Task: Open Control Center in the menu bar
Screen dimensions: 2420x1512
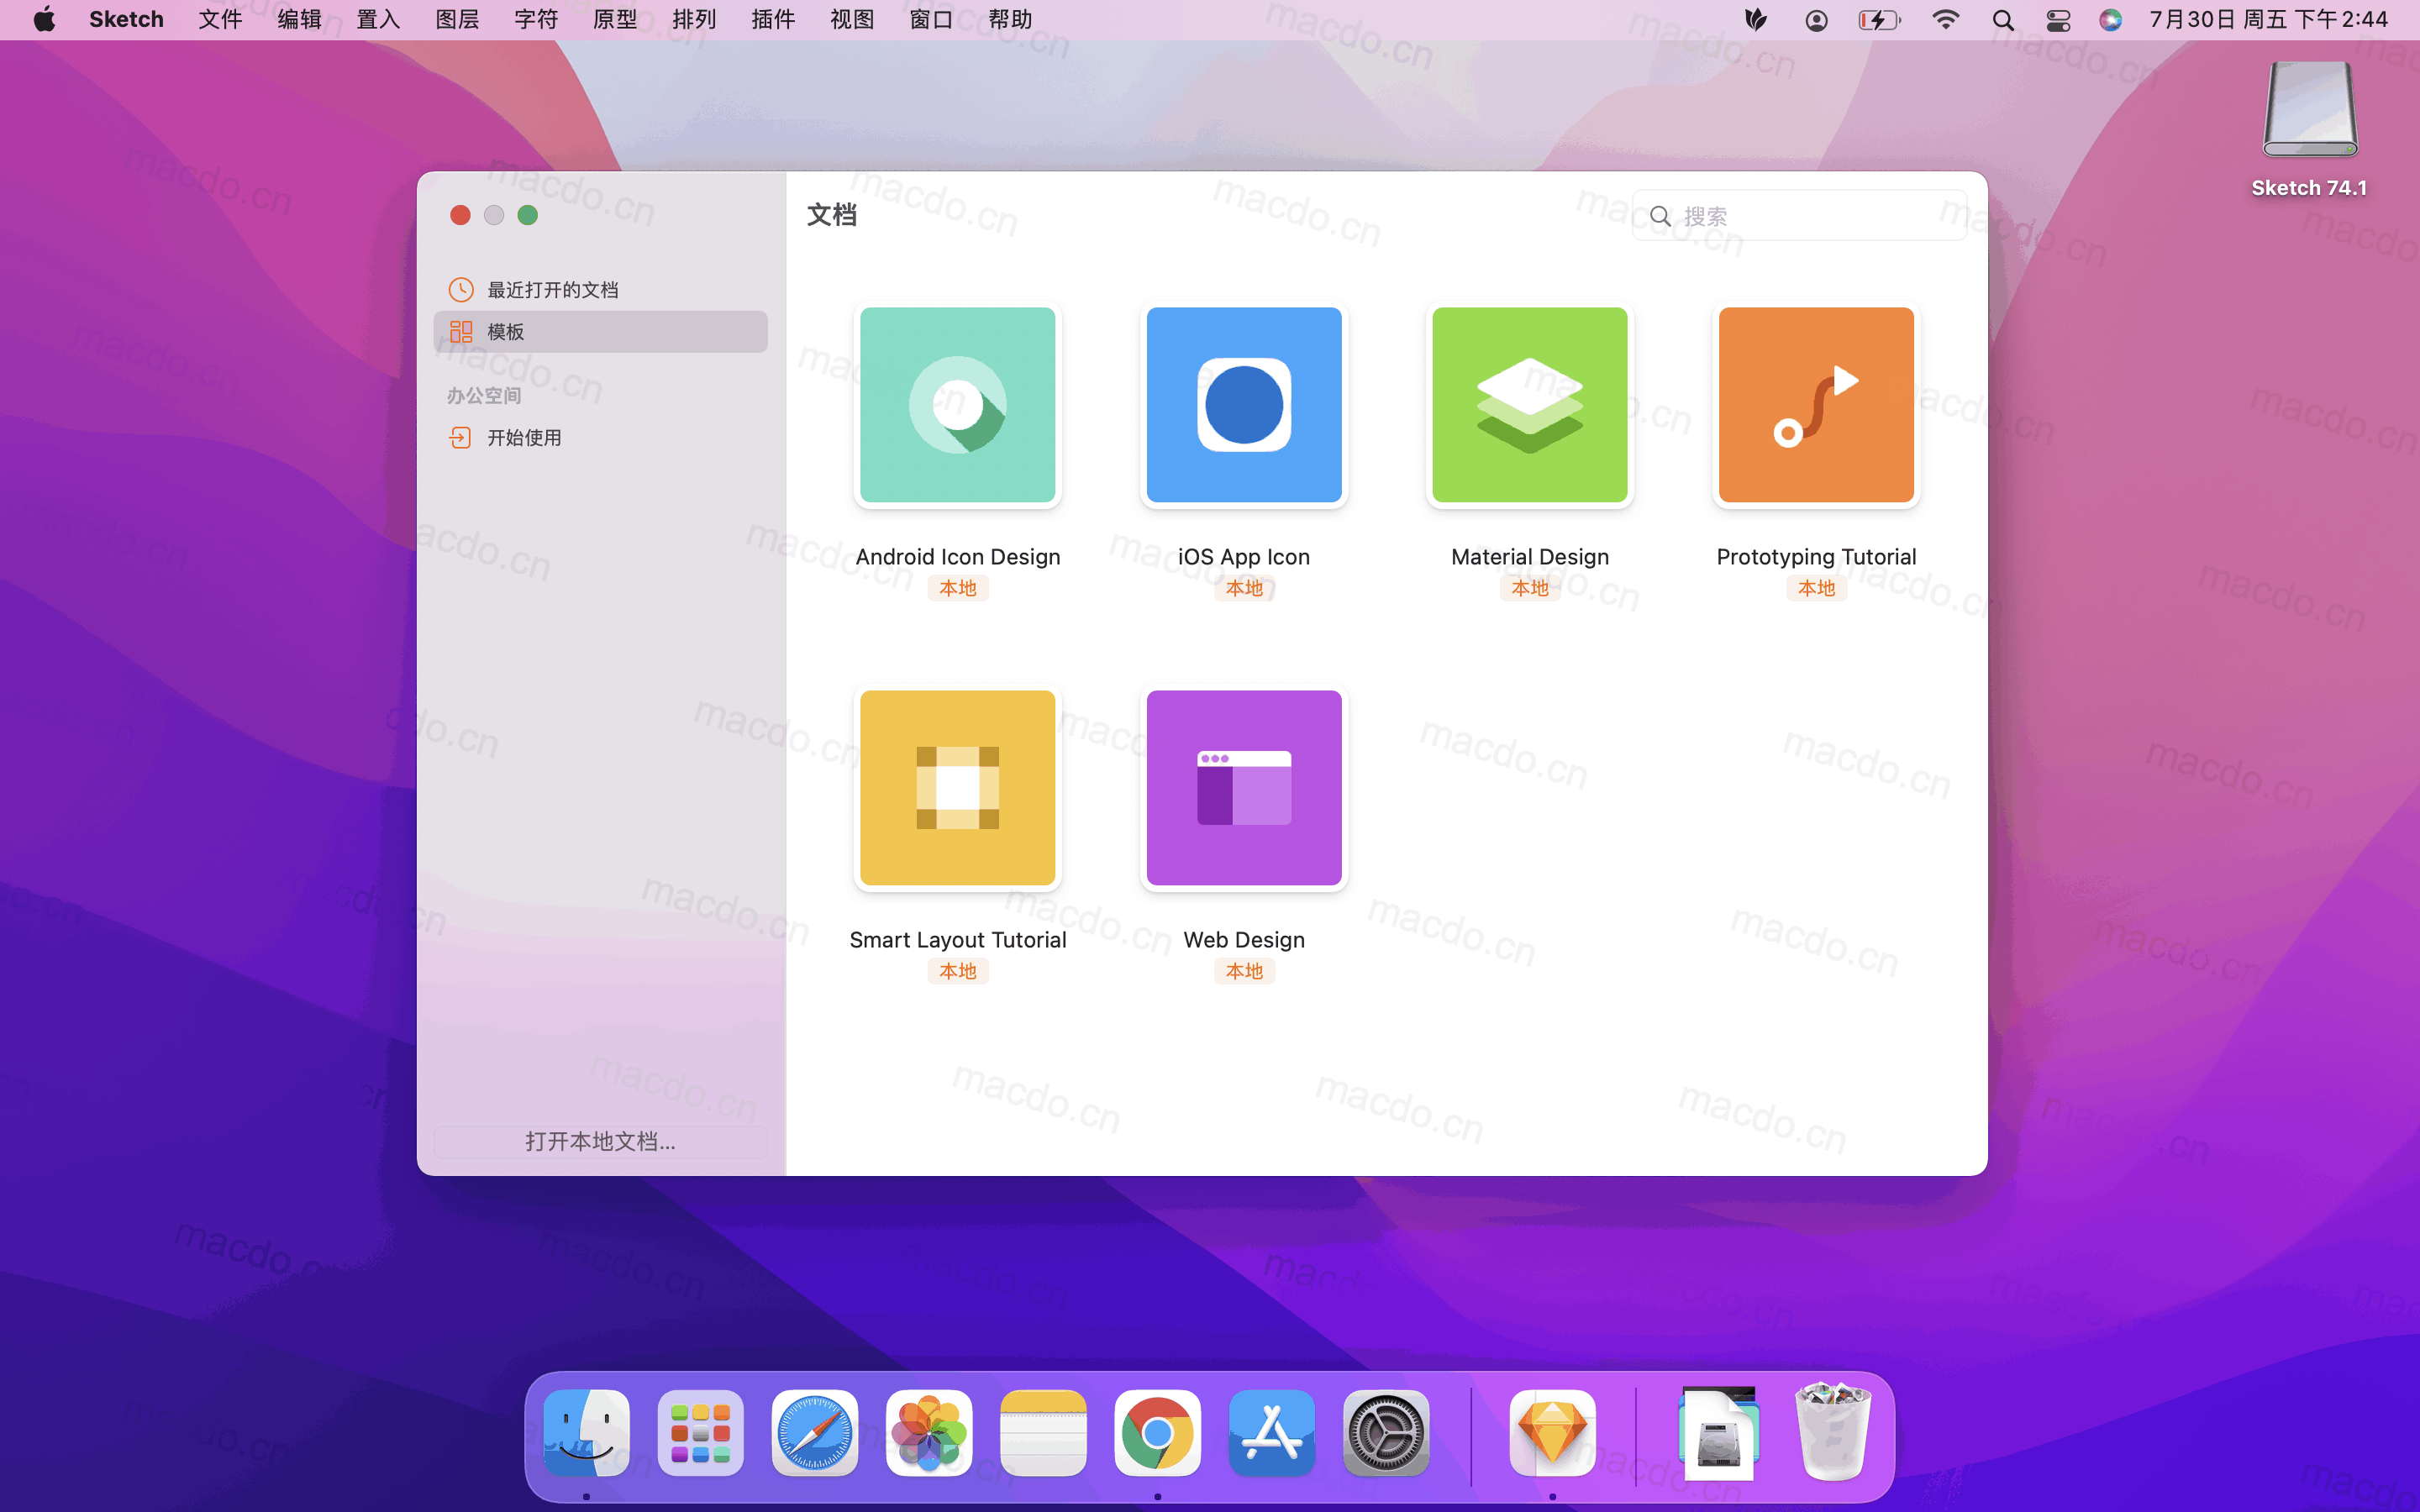Action: (x=2058, y=20)
